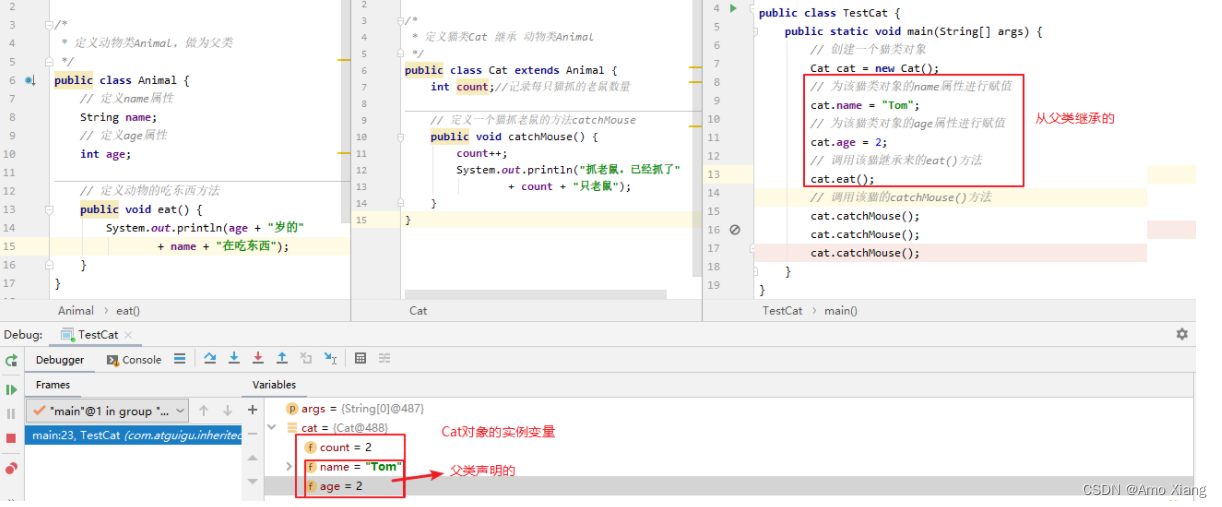Switch to the Console tab
Screen dimensions: 1222x507
[x=133, y=360]
